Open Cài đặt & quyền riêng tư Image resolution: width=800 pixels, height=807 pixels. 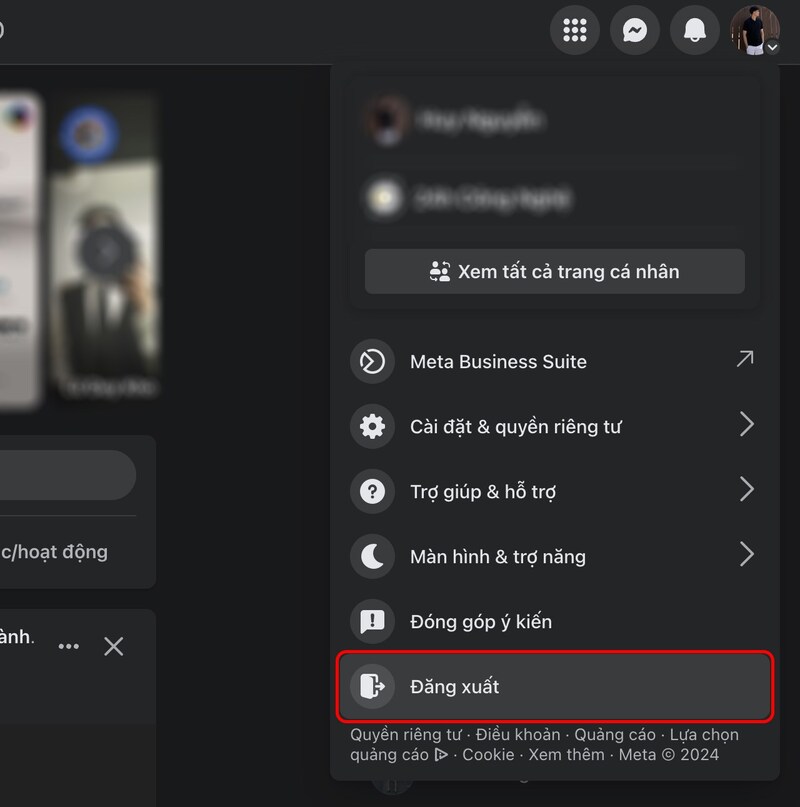tap(554, 426)
